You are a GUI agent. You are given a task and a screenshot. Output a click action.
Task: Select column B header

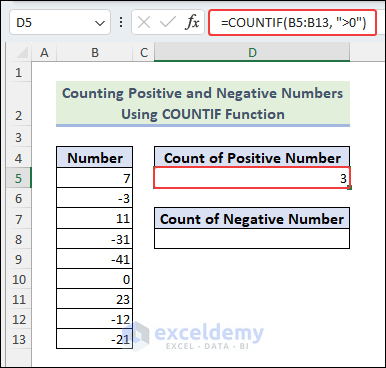click(x=95, y=53)
